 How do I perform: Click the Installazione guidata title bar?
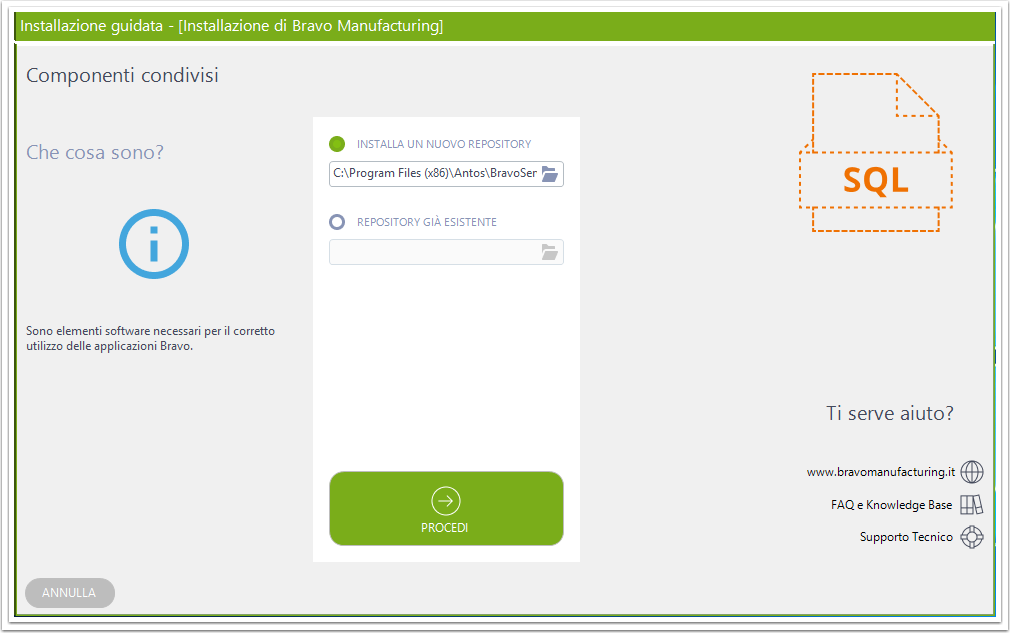(x=504, y=26)
